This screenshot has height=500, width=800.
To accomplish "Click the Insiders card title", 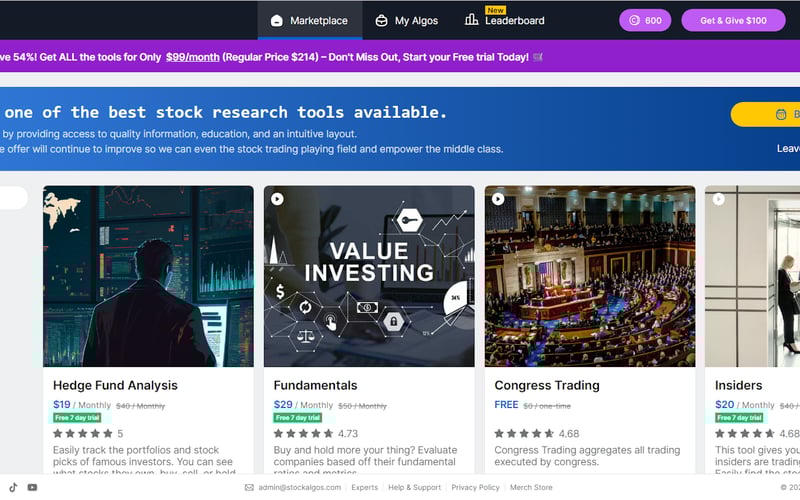I will point(738,385).
